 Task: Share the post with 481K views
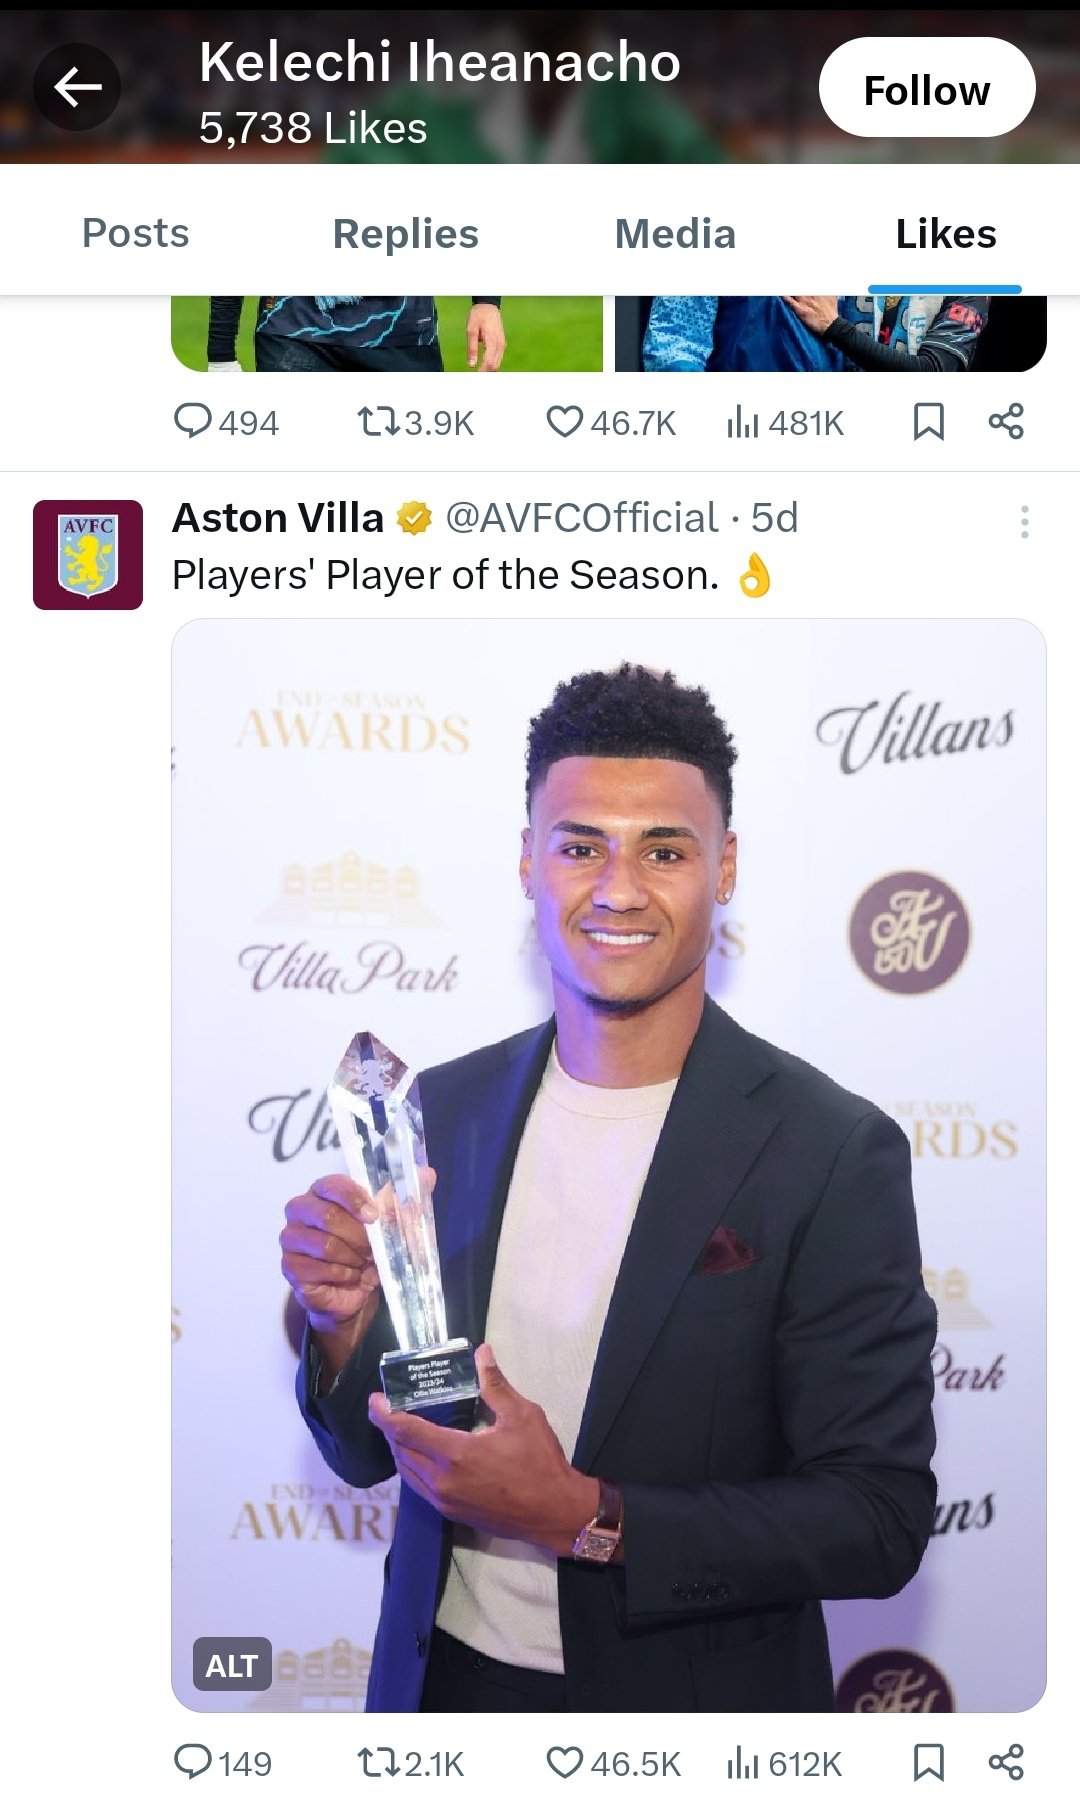[1006, 421]
